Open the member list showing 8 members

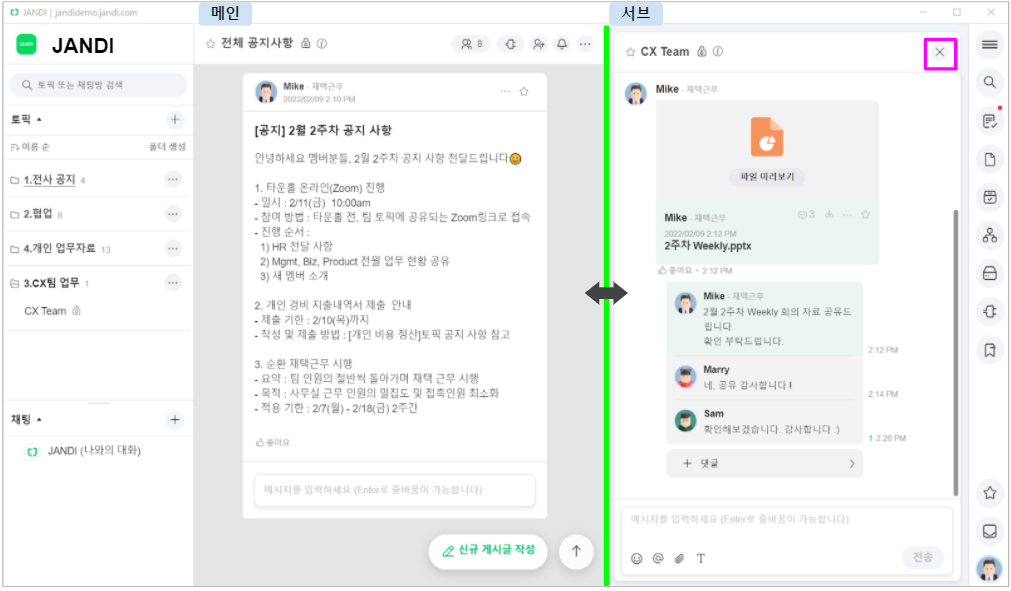471,44
